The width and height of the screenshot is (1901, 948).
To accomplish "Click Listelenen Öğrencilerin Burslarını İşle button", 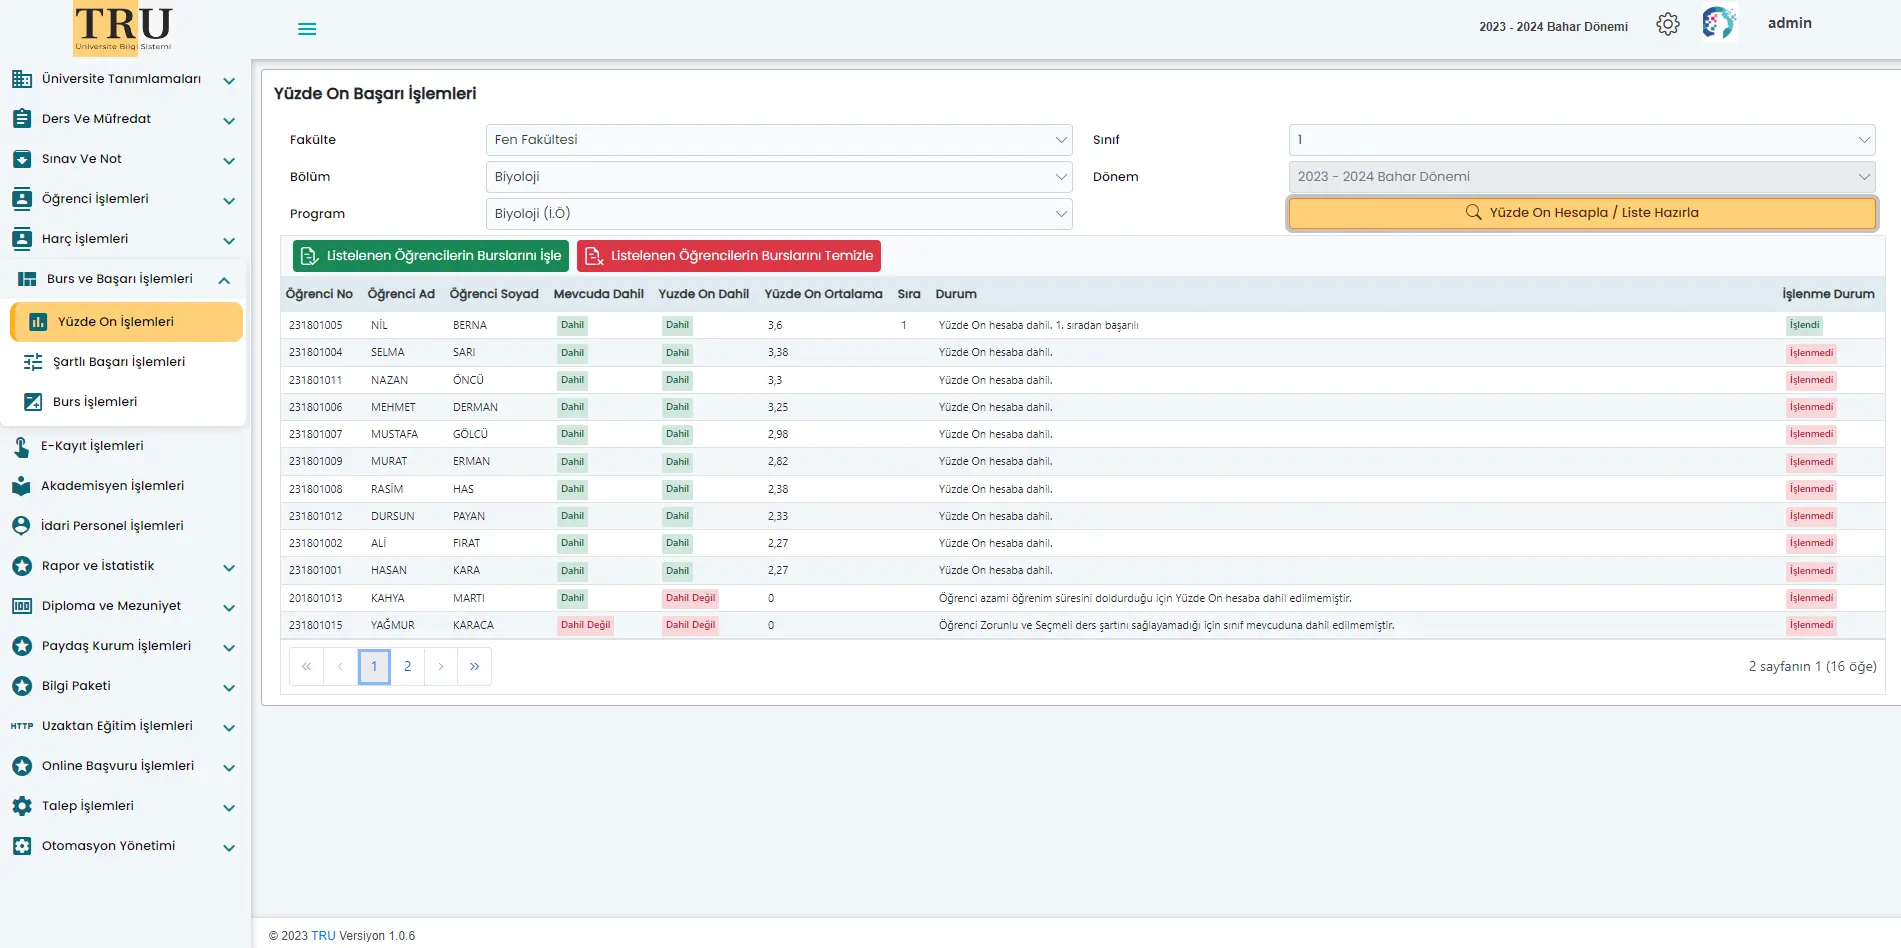I will (431, 256).
